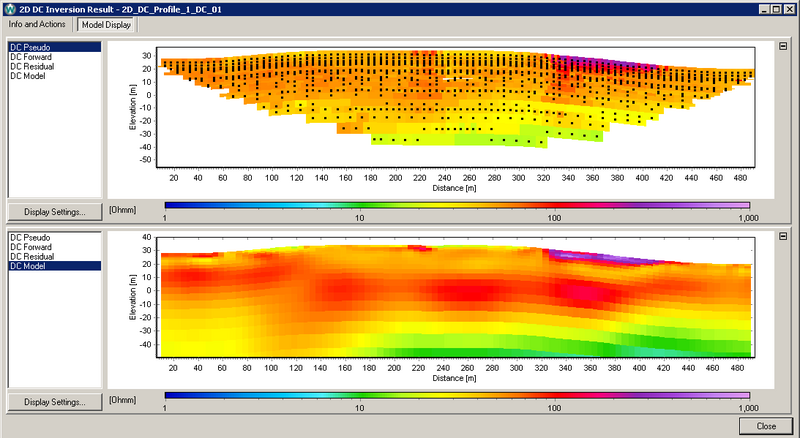The height and width of the screenshot is (438, 800).
Task: Click the DC Model inversion plot in lower panel
Action: point(456,300)
